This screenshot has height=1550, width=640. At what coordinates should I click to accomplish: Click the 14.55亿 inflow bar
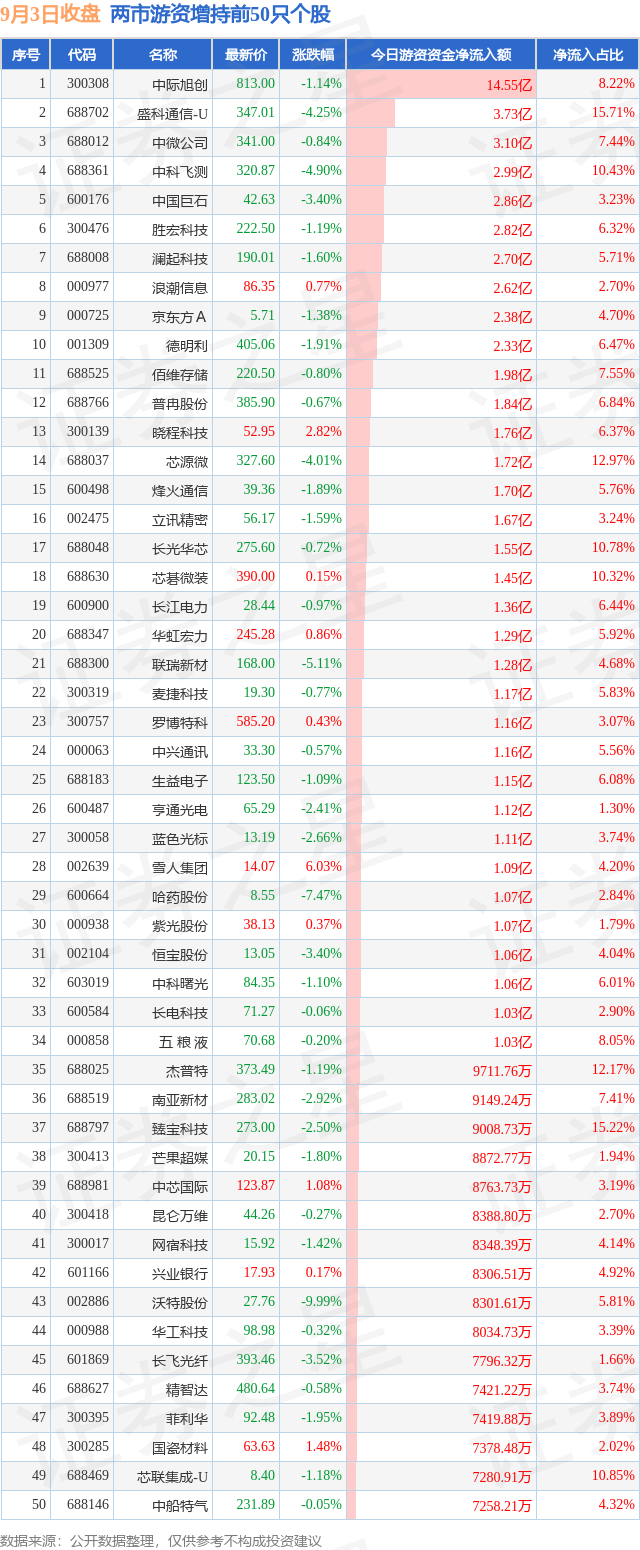point(441,85)
